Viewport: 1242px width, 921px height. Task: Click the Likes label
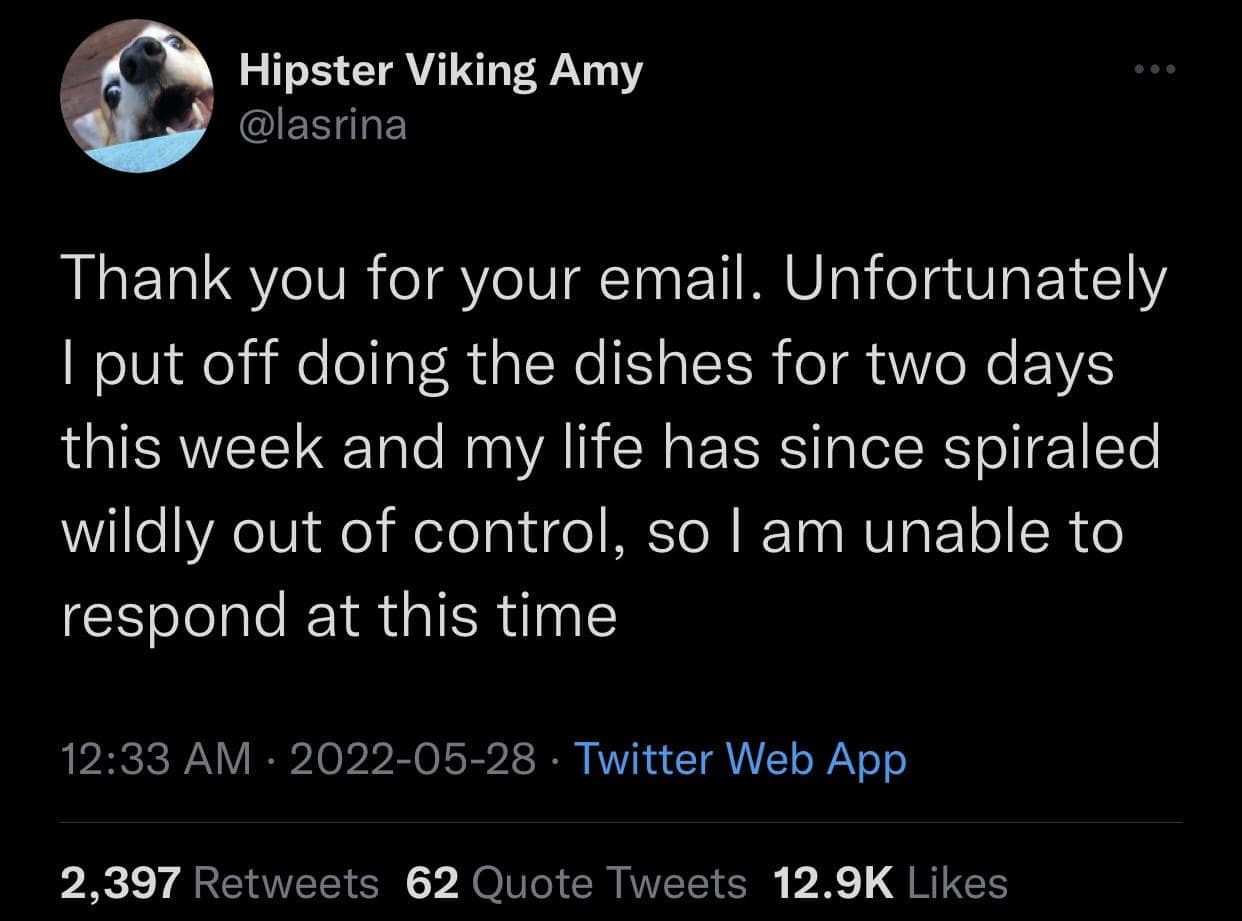coord(958,882)
